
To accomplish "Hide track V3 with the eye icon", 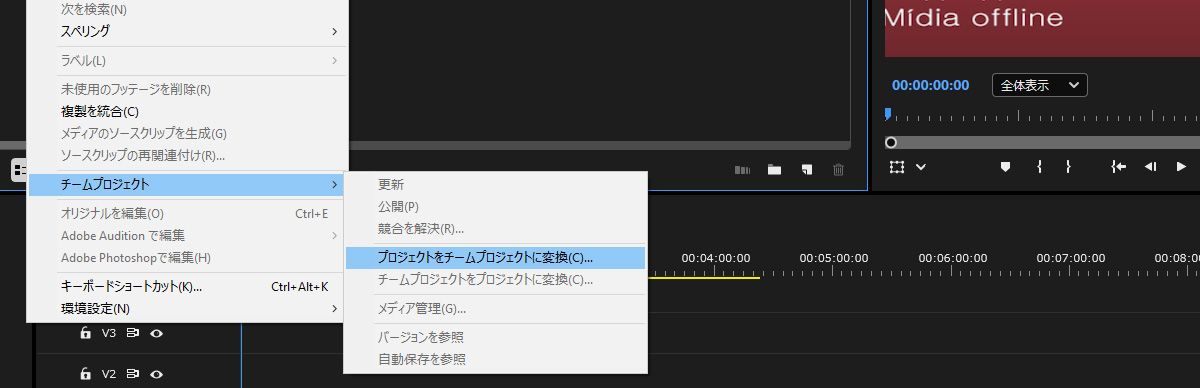I will click(x=156, y=334).
